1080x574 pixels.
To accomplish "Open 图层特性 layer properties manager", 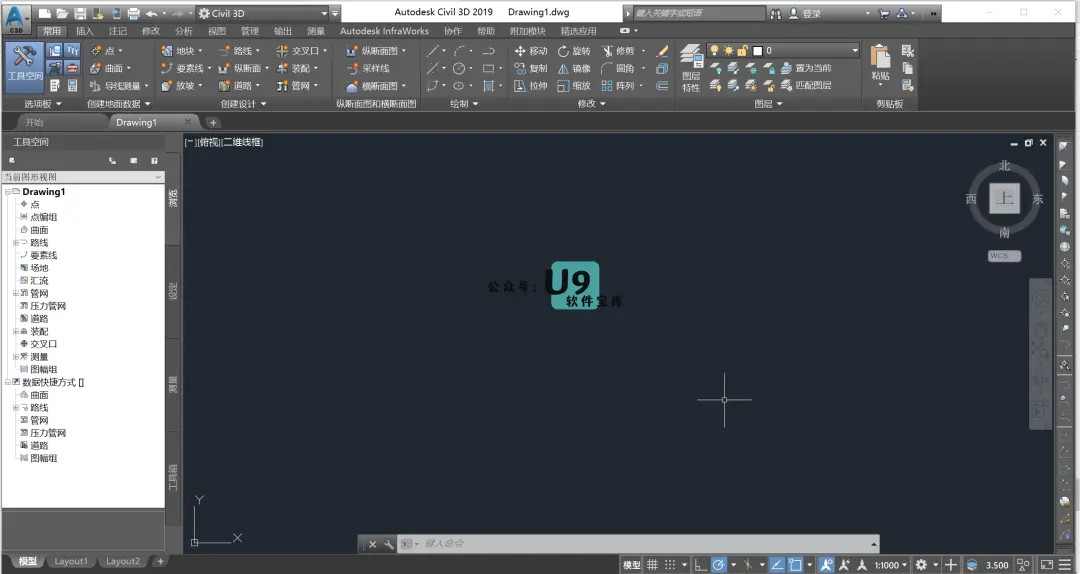I will pyautogui.click(x=691, y=68).
